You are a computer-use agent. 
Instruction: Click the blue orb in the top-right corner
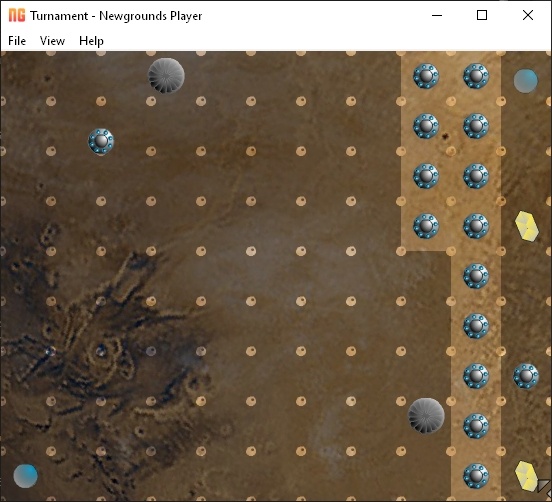[526, 81]
